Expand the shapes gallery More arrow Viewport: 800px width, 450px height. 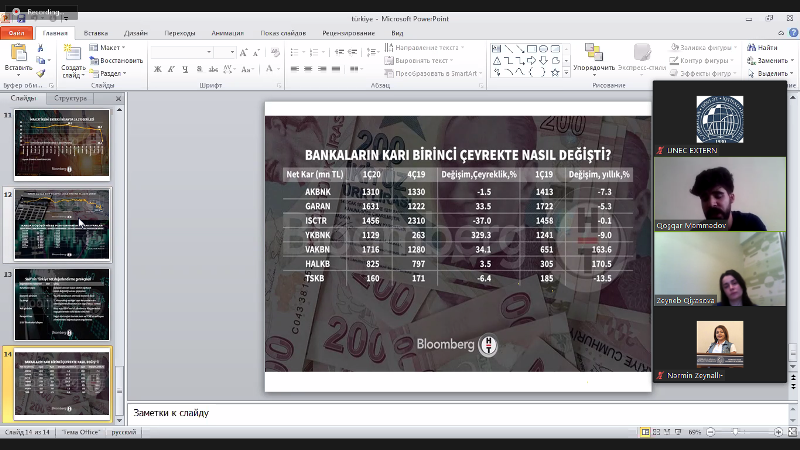(566, 73)
